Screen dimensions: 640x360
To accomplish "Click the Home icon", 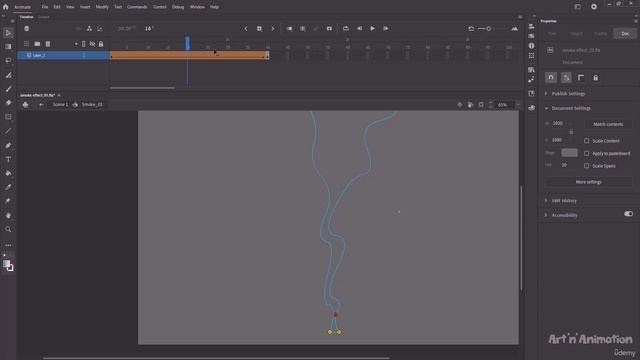I will [x=5, y=7].
